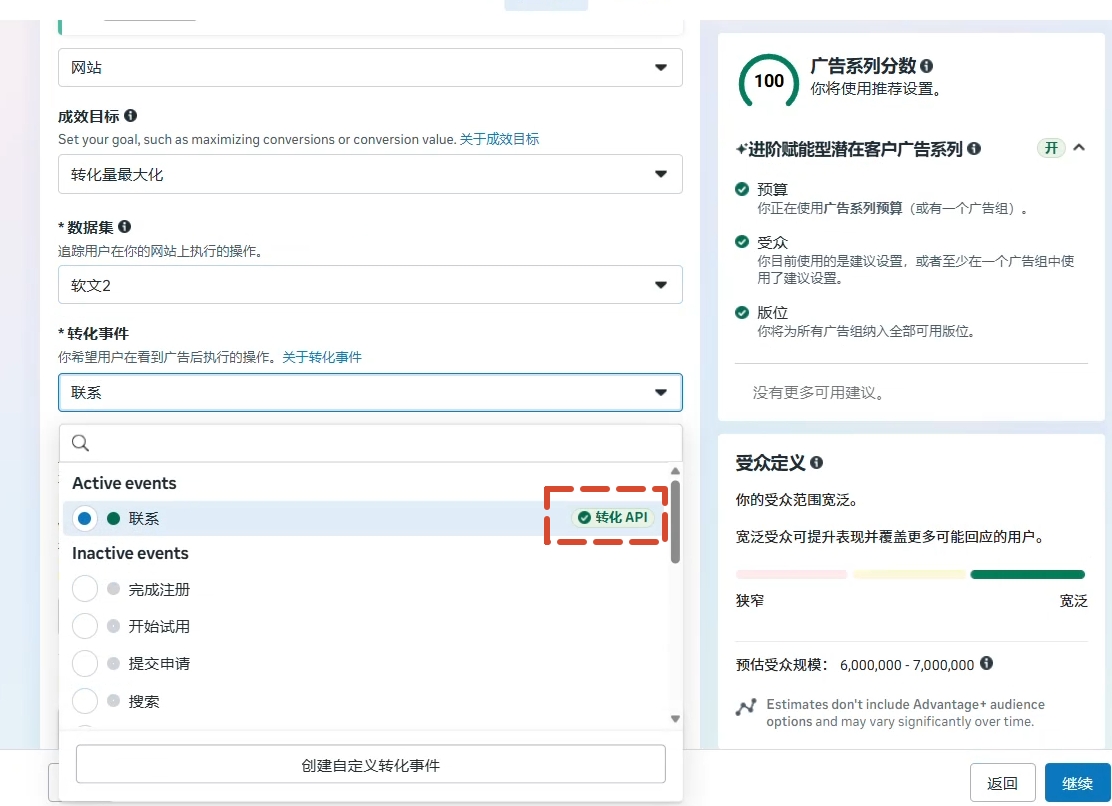Click the search magnifier icon in dropdown
The height and width of the screenshot is (806, 1112).
tap(81, 443)
